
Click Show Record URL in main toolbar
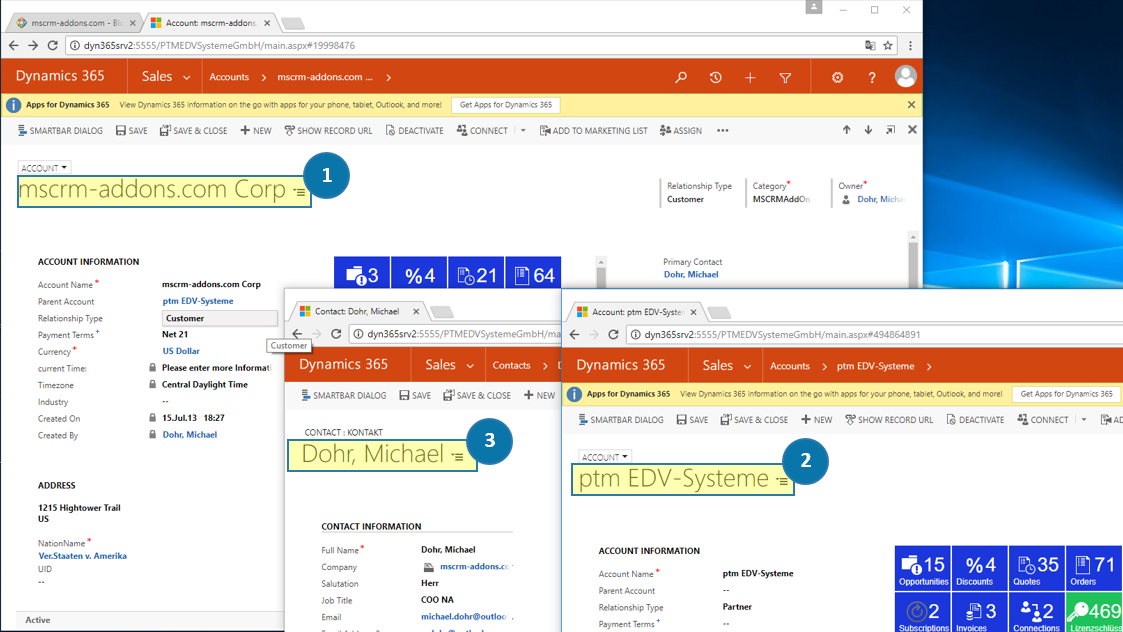(328, 130)
